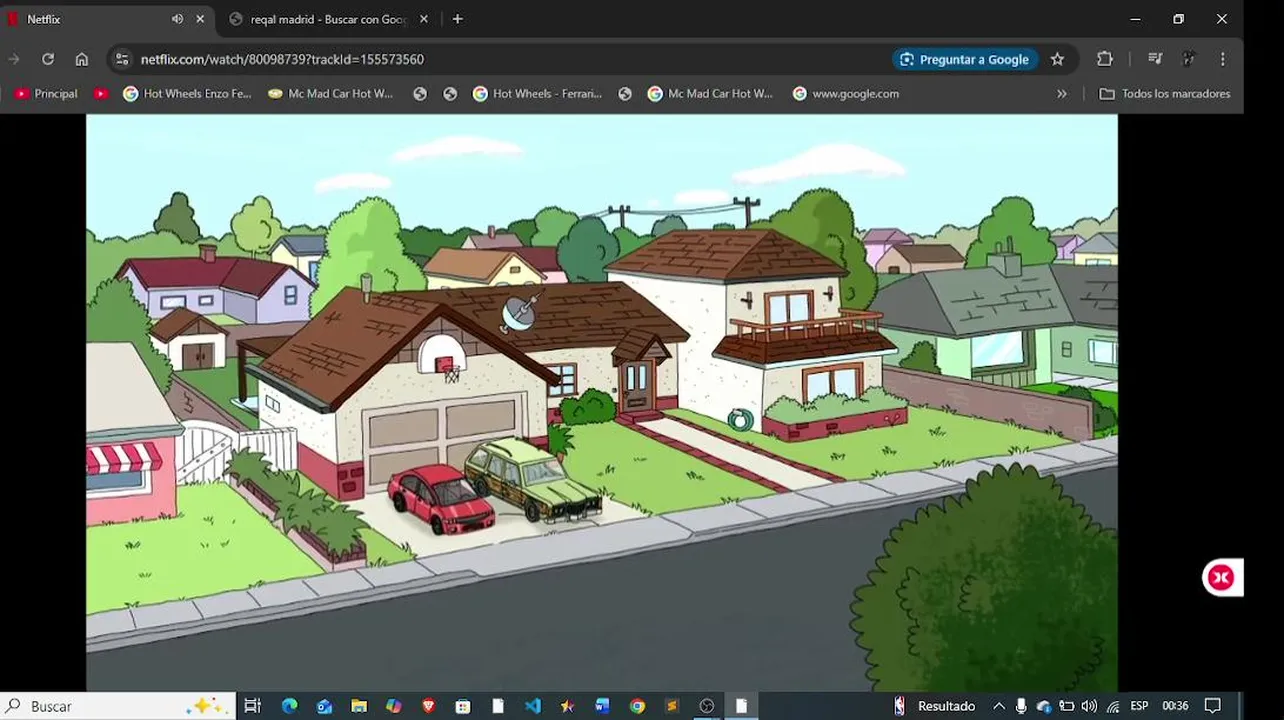Viewport: 1284px width, 720px height.
Task: Open a new browser tab
Action: pyautogui.click(x=458, y=19)
